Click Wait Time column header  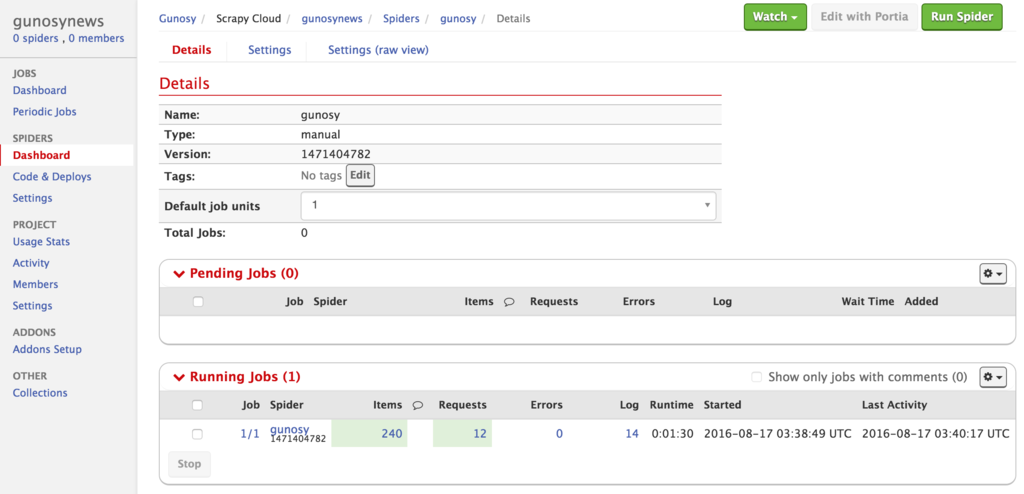(x=868, y=302)
